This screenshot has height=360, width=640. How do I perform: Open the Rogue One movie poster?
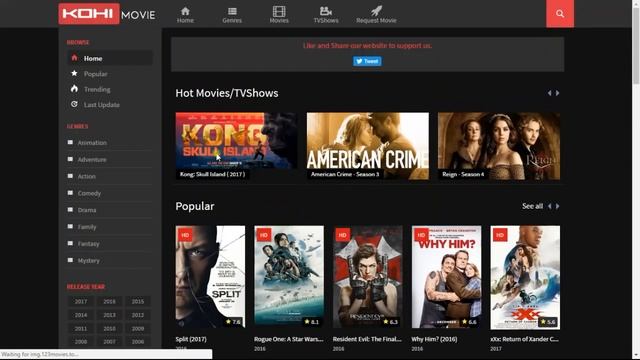[x=289, y=277]
